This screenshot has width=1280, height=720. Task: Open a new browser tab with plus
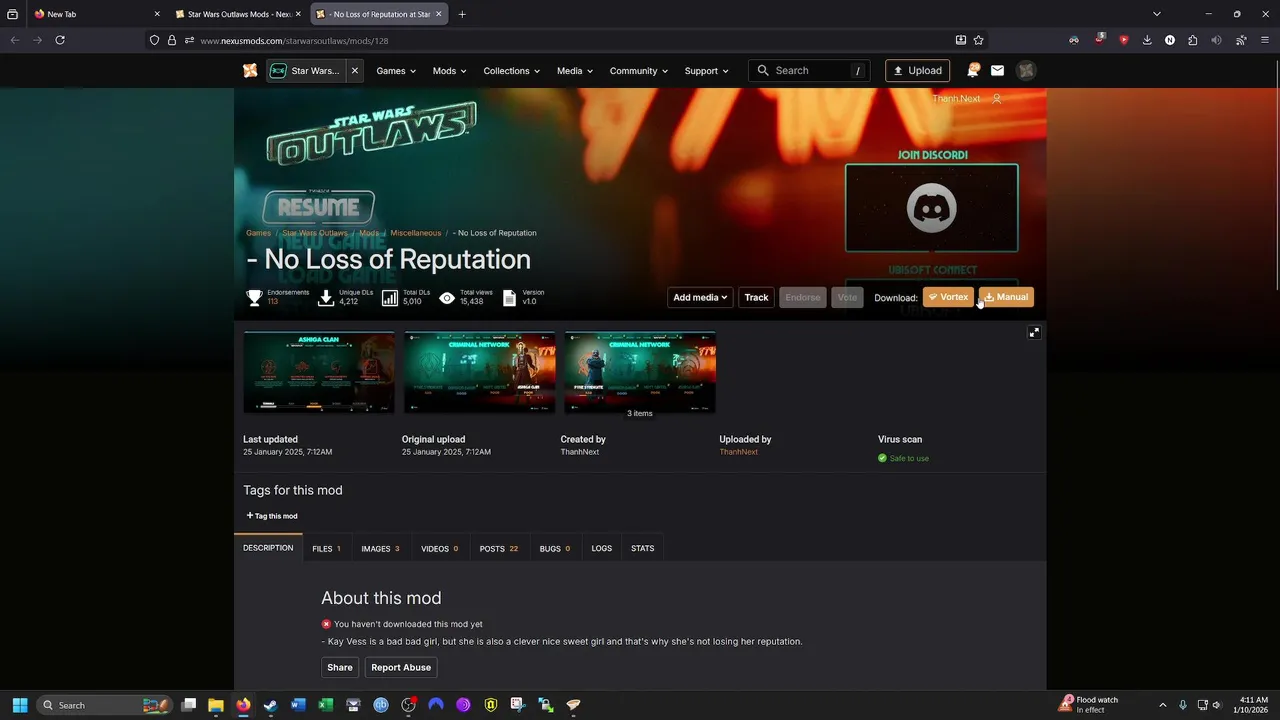[462, 14]
